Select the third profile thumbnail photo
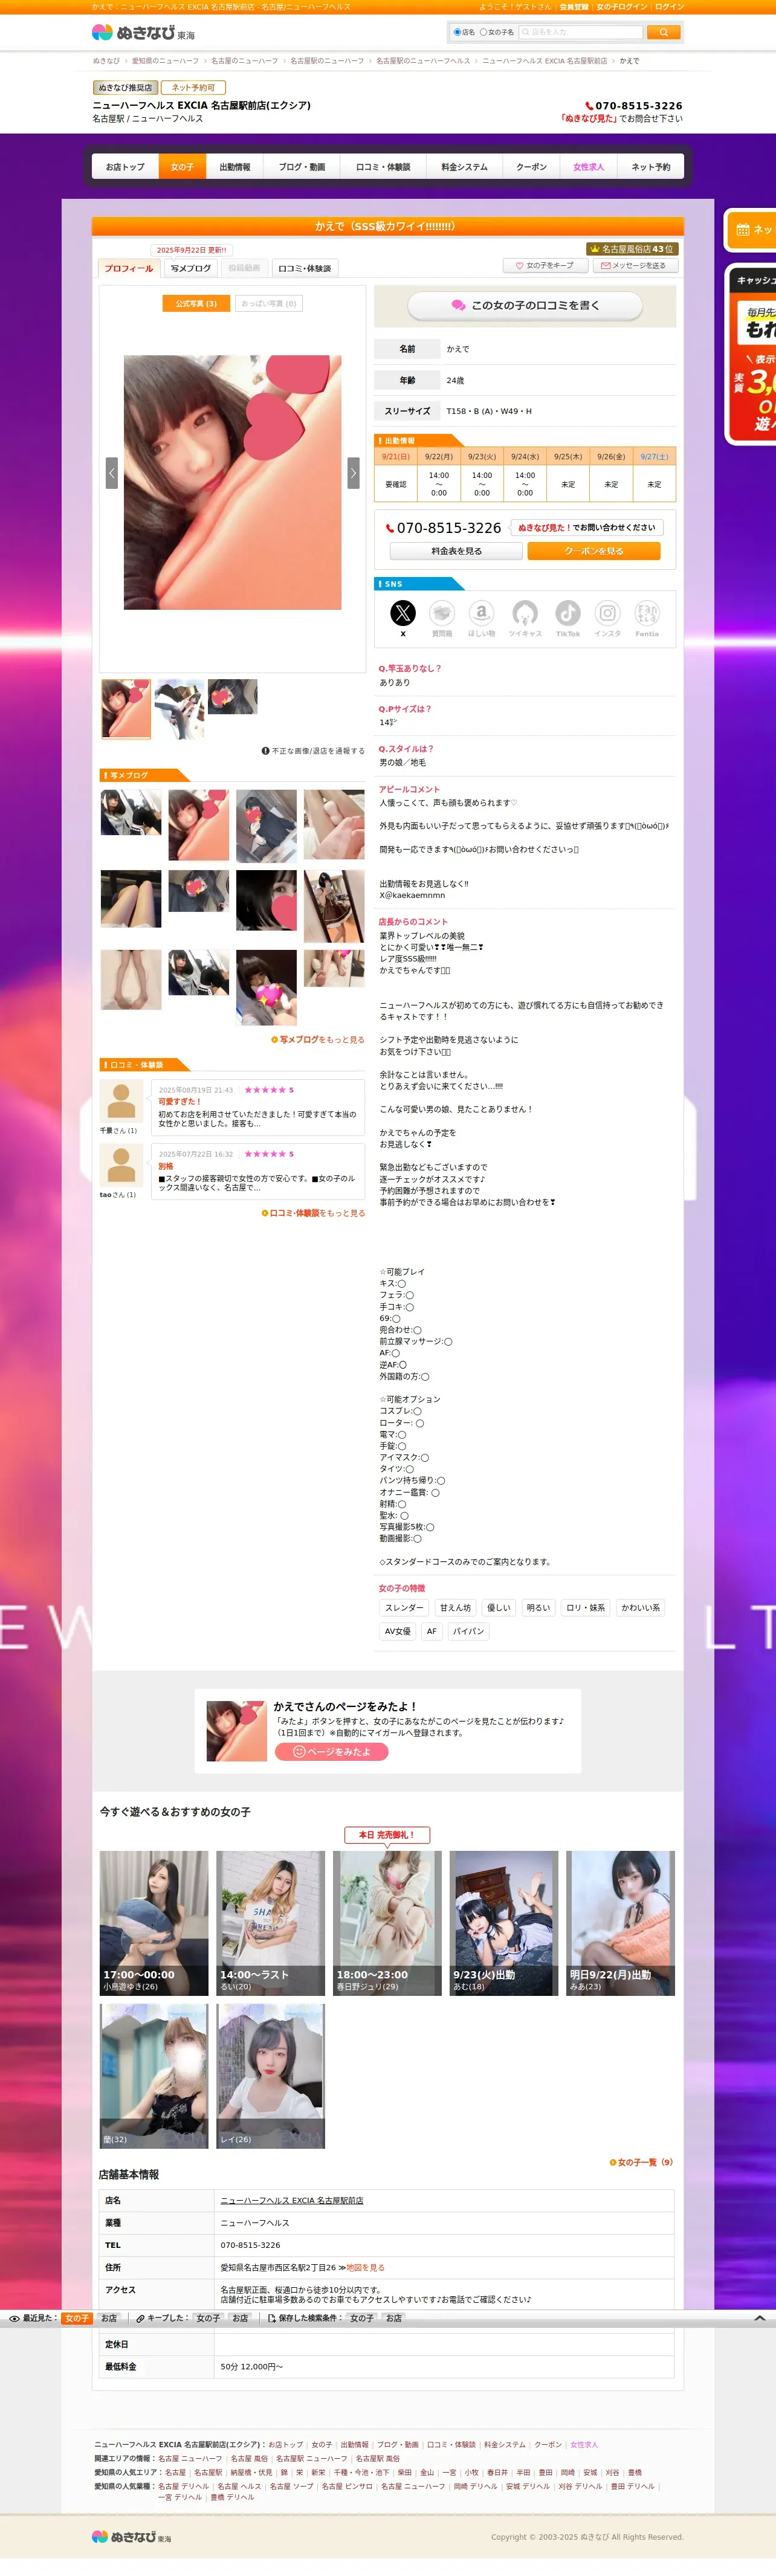 (232, 697)
